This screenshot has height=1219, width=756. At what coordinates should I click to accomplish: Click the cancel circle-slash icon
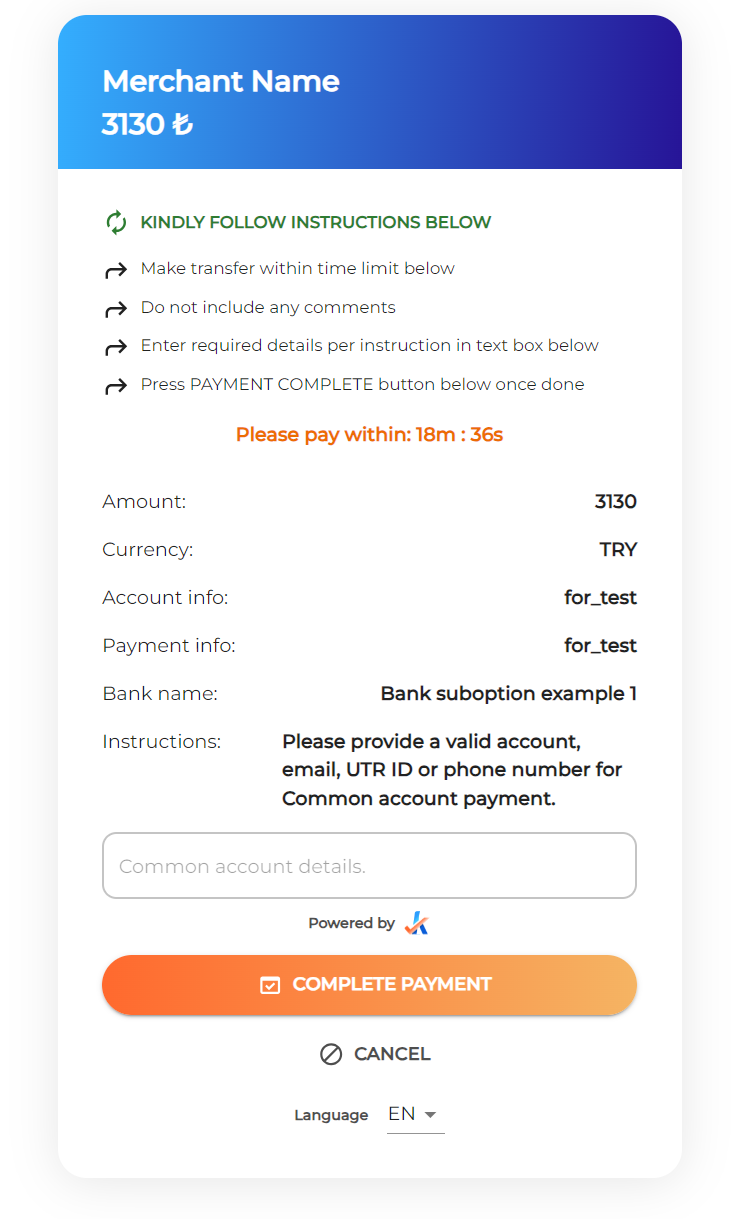[331, 1054]
